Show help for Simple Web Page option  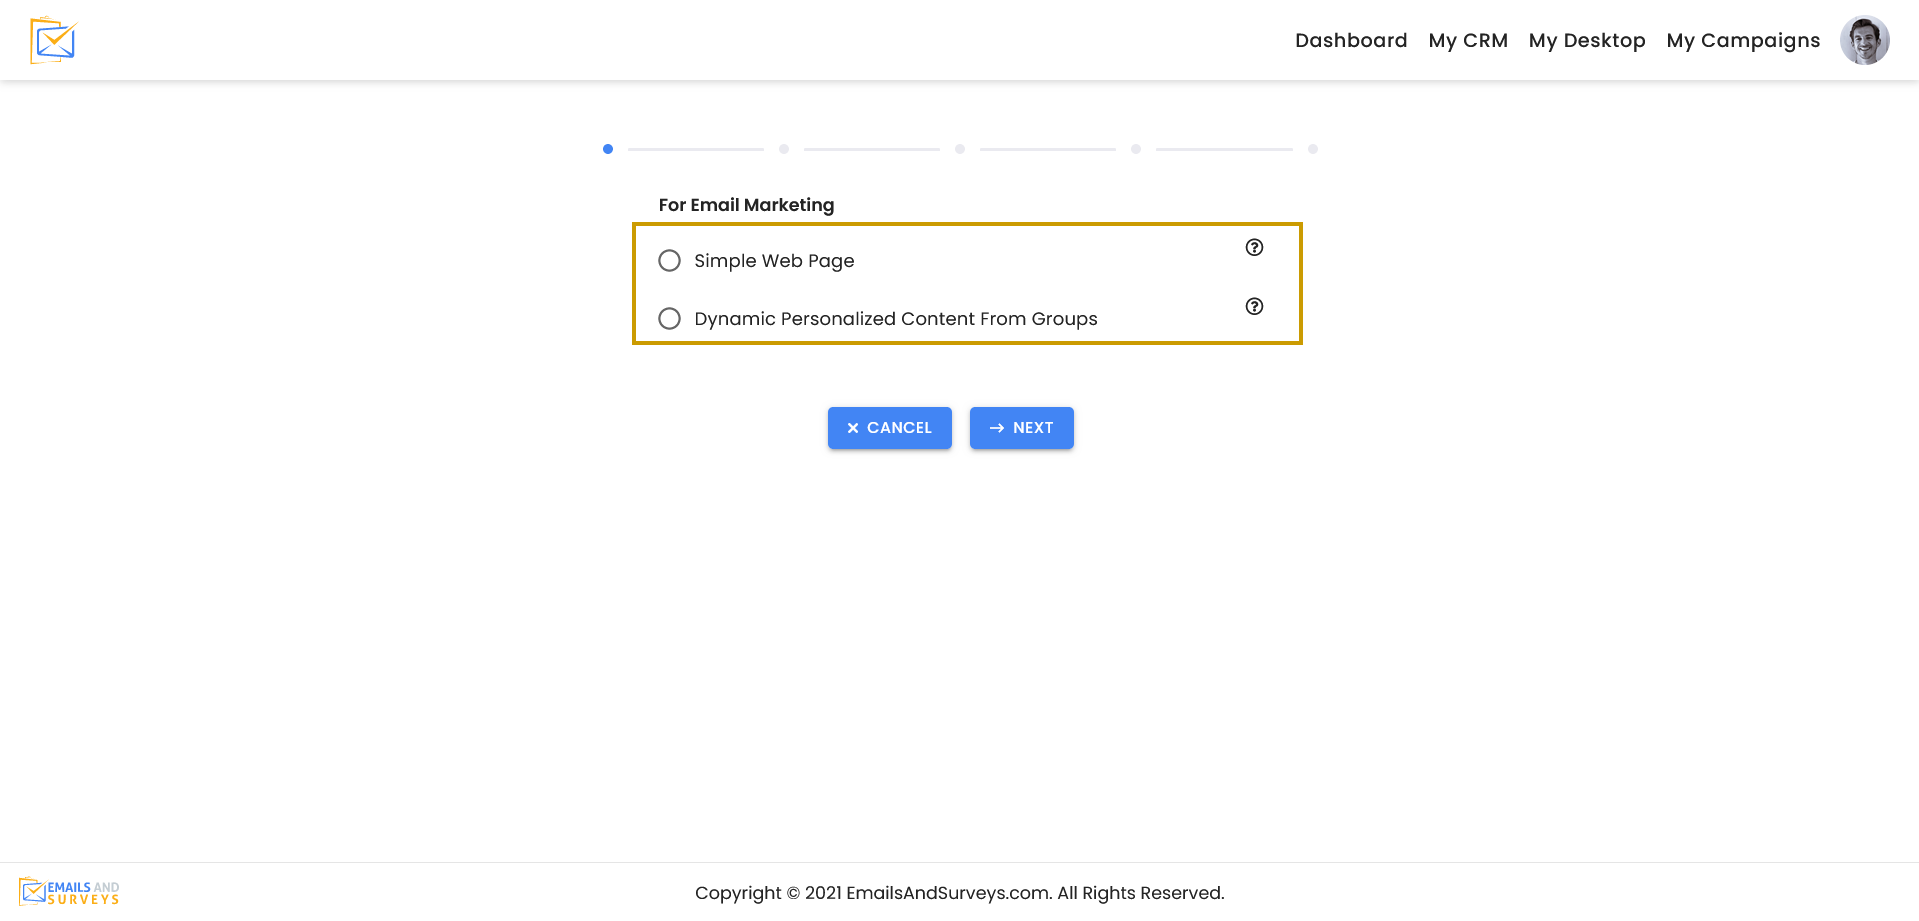click(1254, 247)
